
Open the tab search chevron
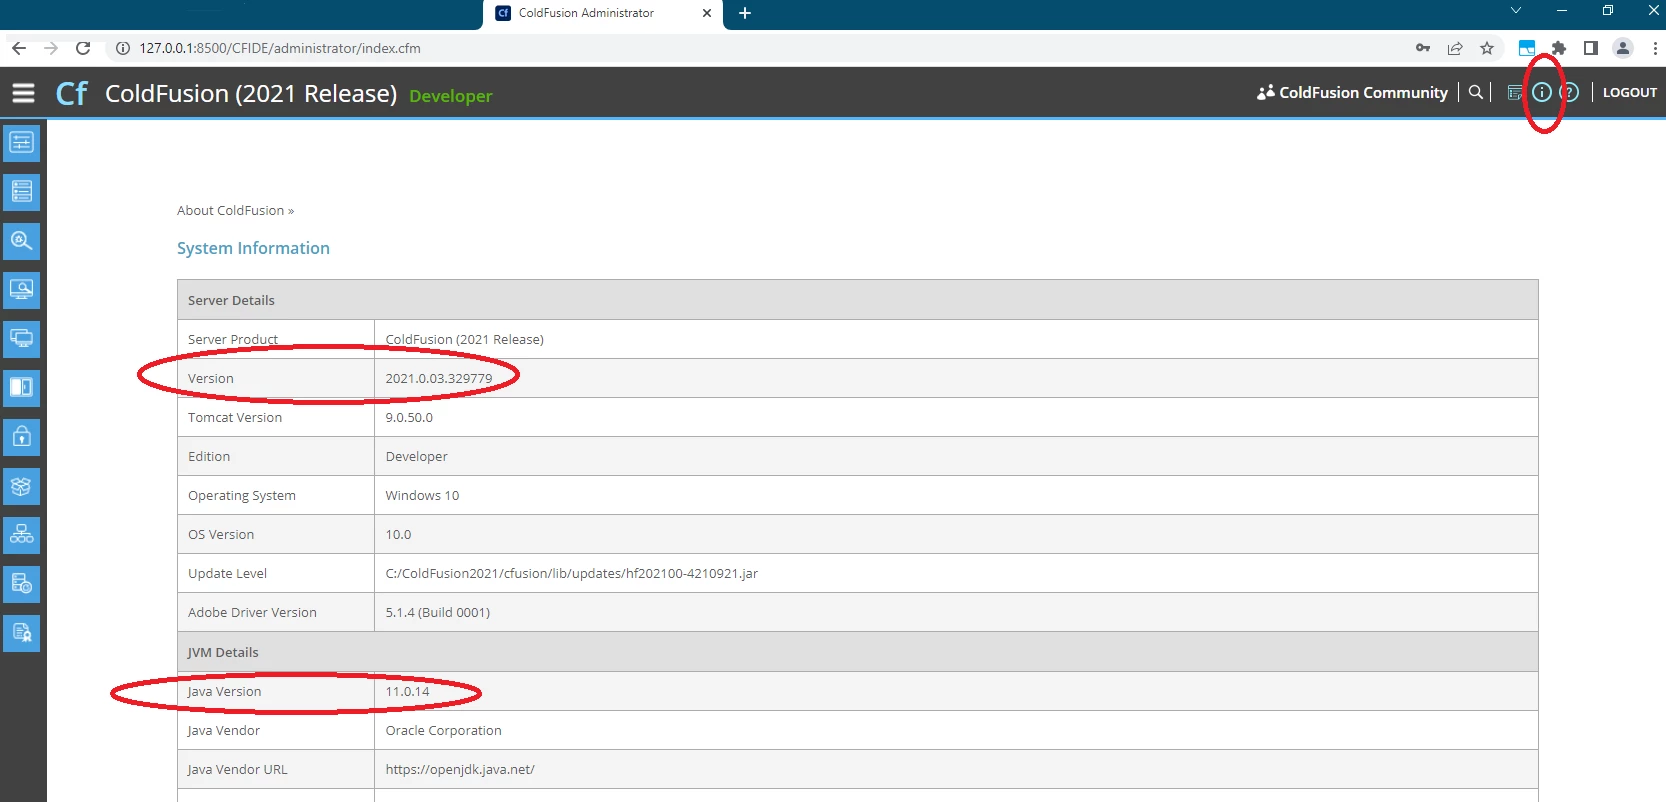click(1516, 11)
